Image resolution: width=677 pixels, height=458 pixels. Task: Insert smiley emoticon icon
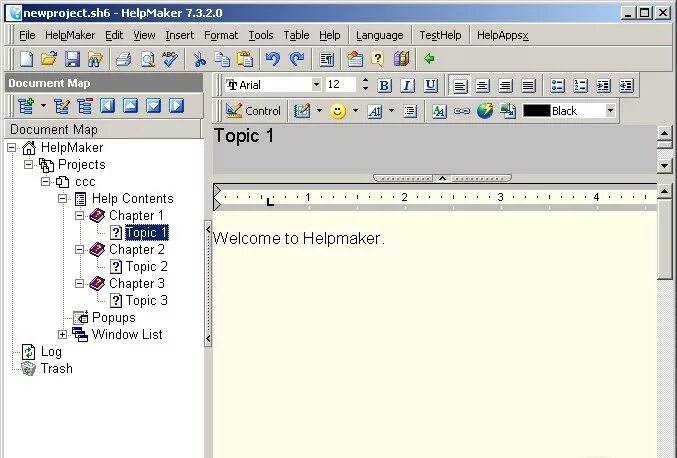(338, 111)
